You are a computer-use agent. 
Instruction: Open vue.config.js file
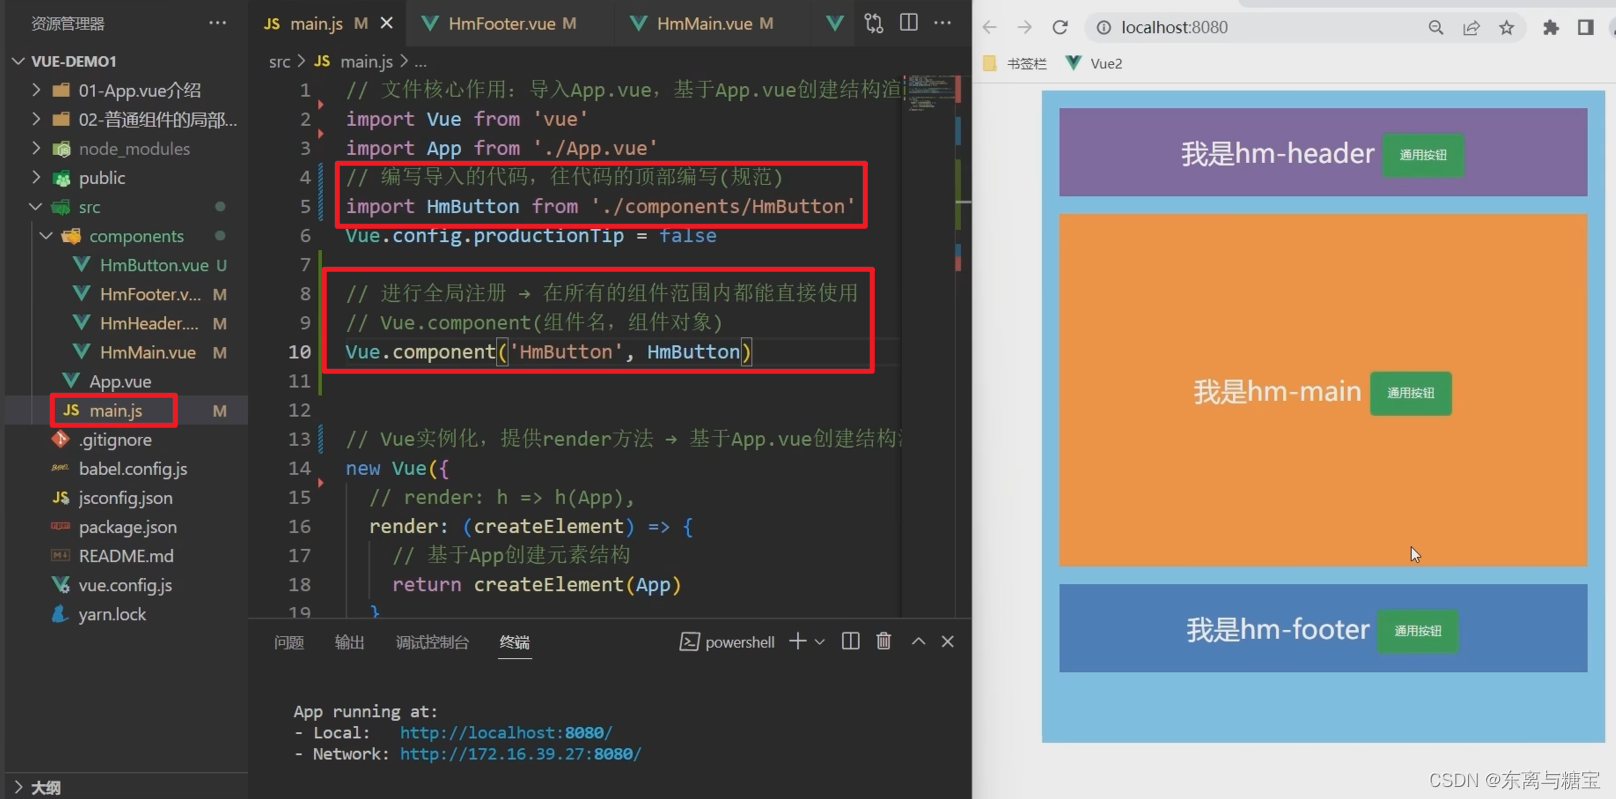[x=125, y=585]
